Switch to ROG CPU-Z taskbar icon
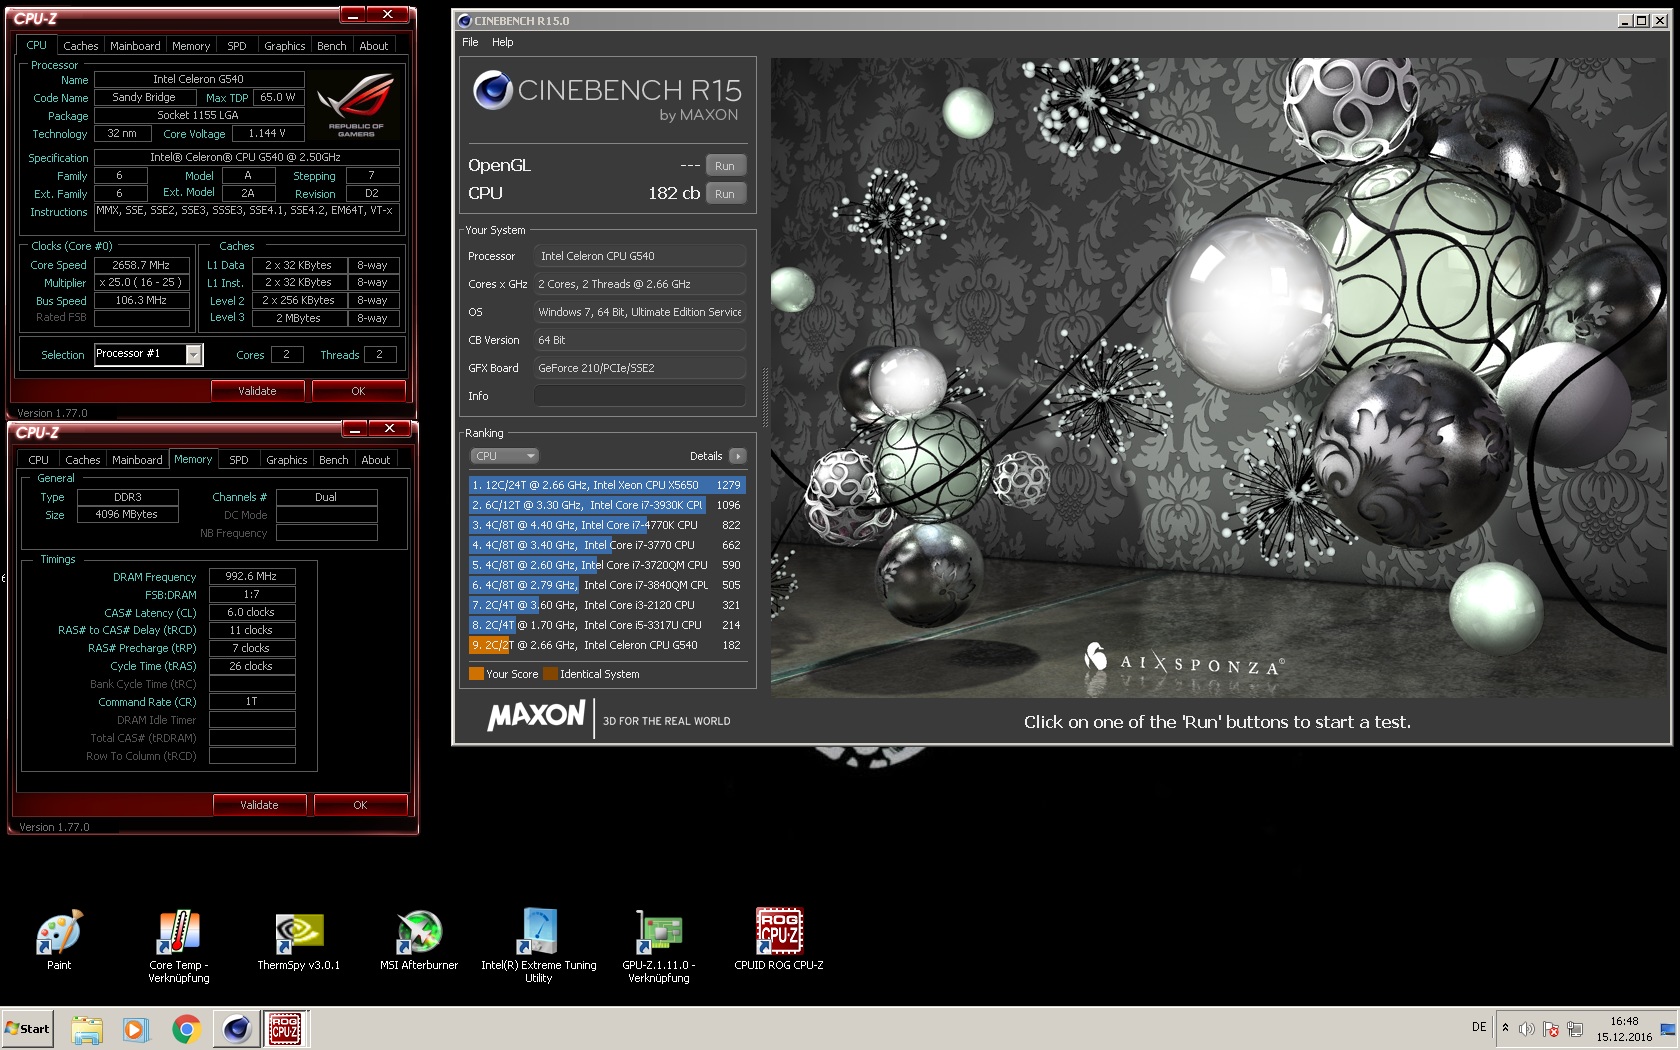1680x1050 pixels. coord(285,1029)
